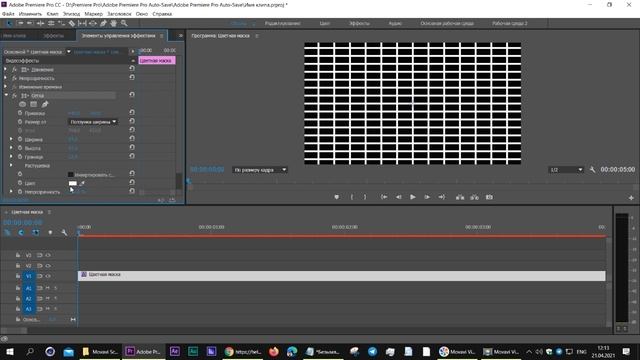This screenshot has height=360, width=640.
Task: Select the Slip tool in toolbar
Action: (82, 24)
